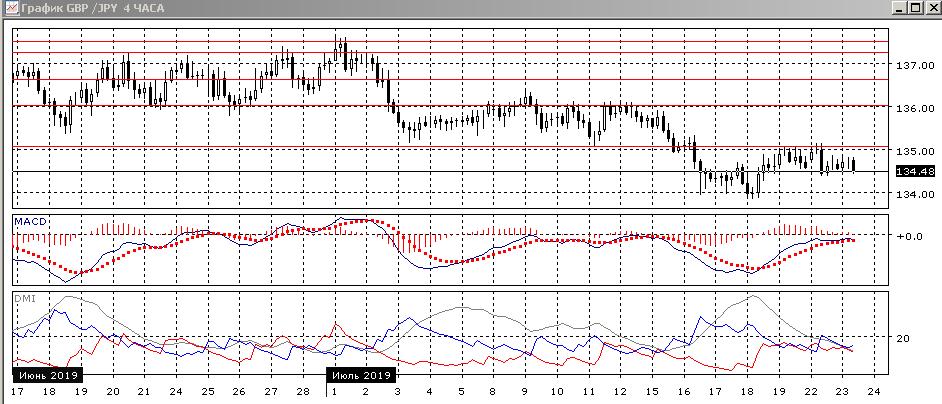
Task: Click the Июль 2019 month marker
Action: [361, 376]
